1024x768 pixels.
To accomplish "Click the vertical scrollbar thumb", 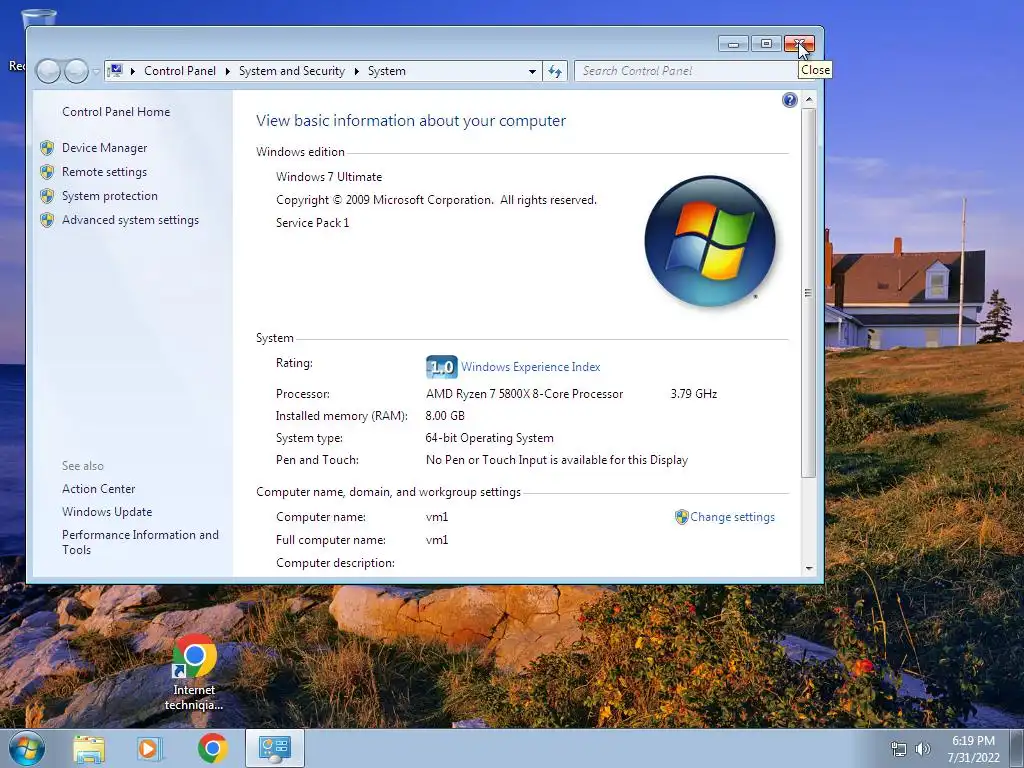I will [x=809, y=293].
